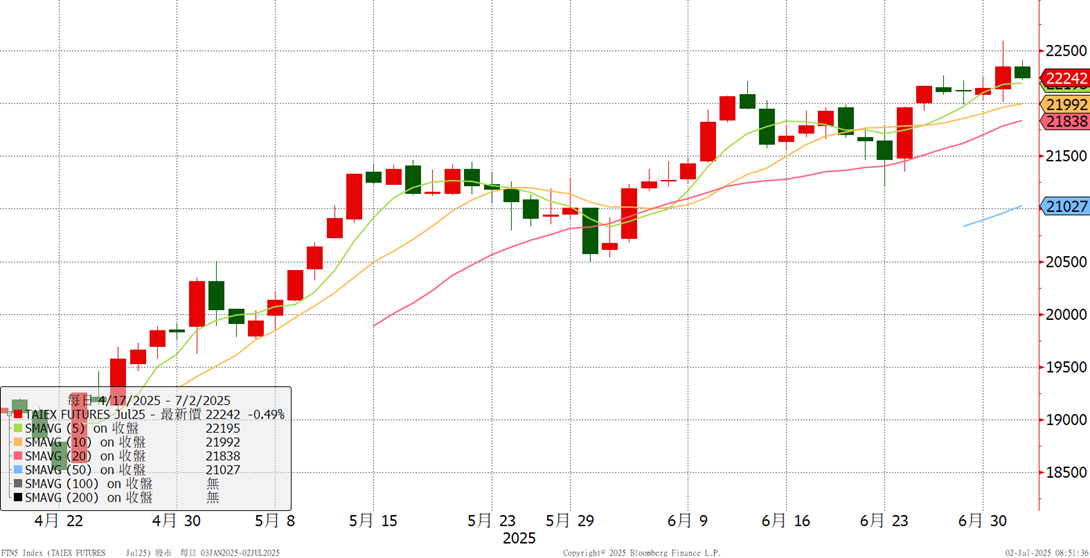The height and width of the screenshot is (558, 1090).
Task: Click the blue 21027 price tag on axis
Action: [1065, 206]
